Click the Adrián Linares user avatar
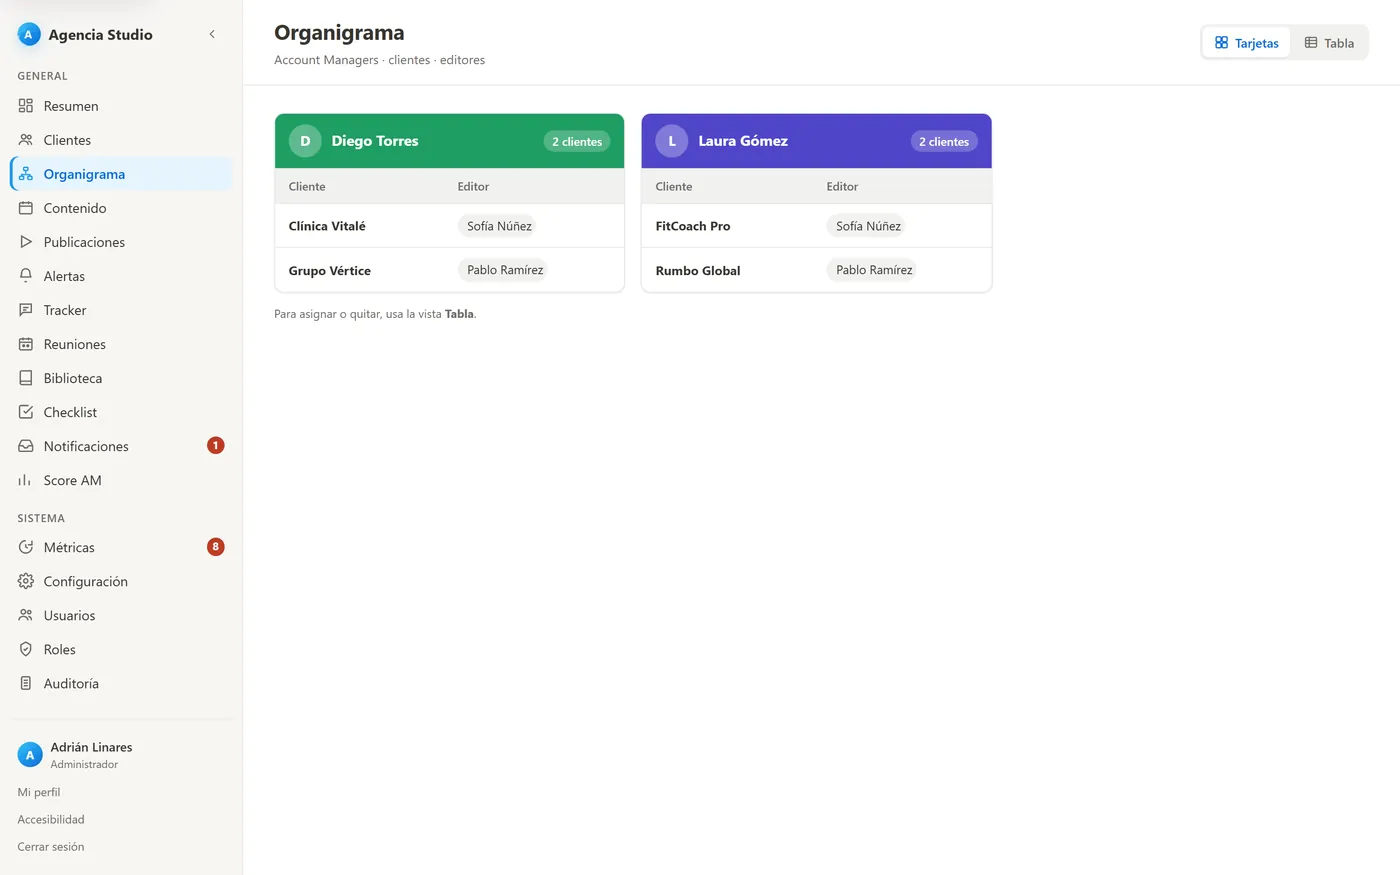Viewport: 1400px width, 875px height. point(30,755)
